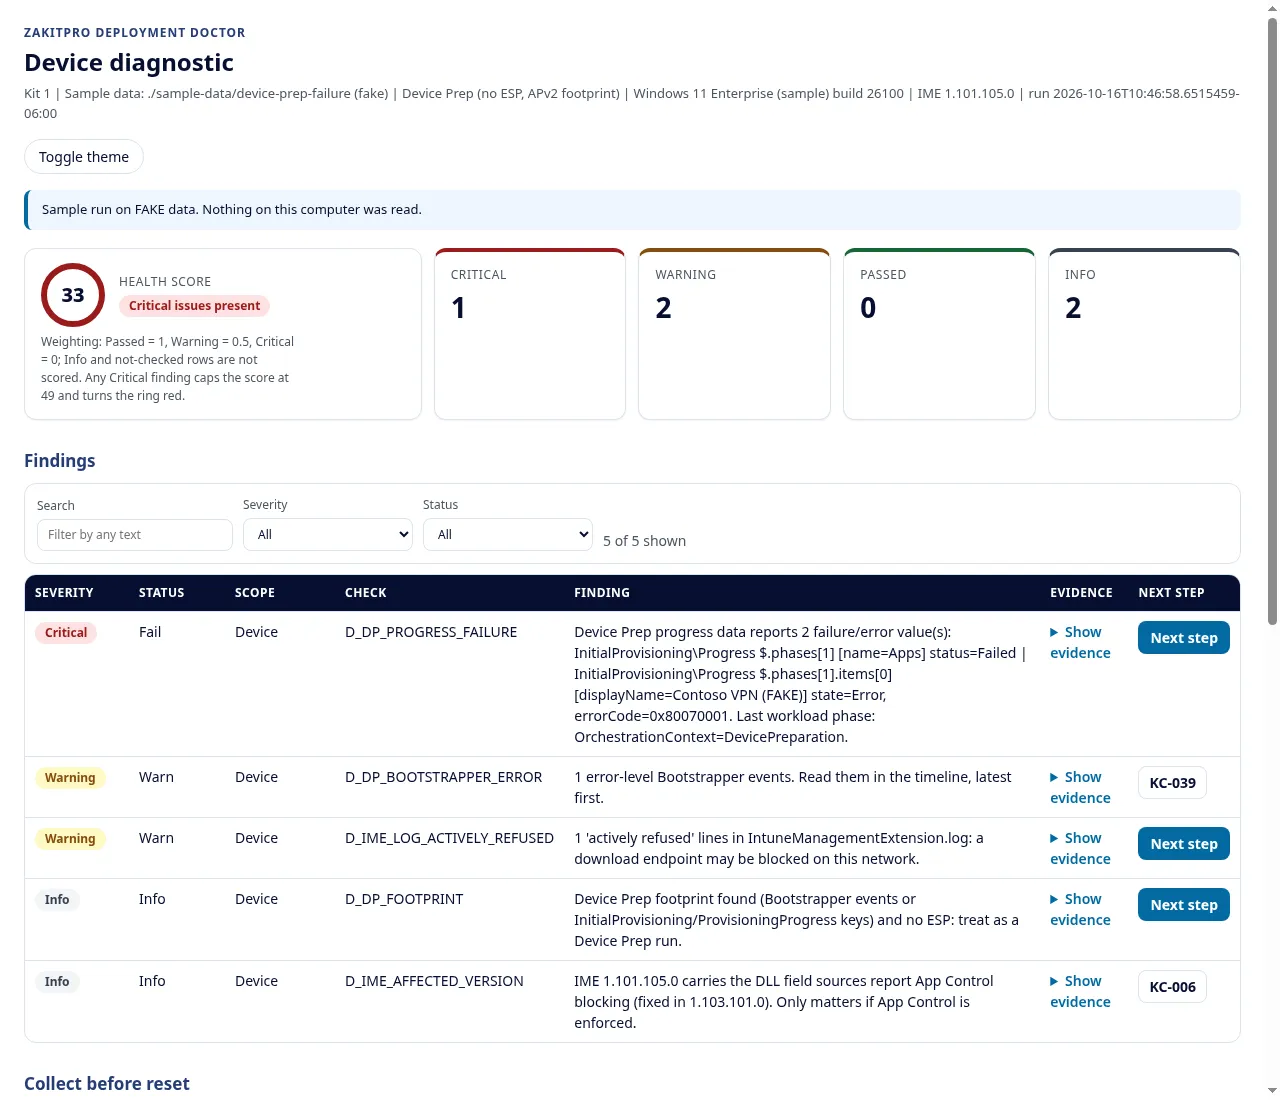
Task: Expand evidence for D_DP_PROGRESS_FAILURE
Action: [1080, 643]
